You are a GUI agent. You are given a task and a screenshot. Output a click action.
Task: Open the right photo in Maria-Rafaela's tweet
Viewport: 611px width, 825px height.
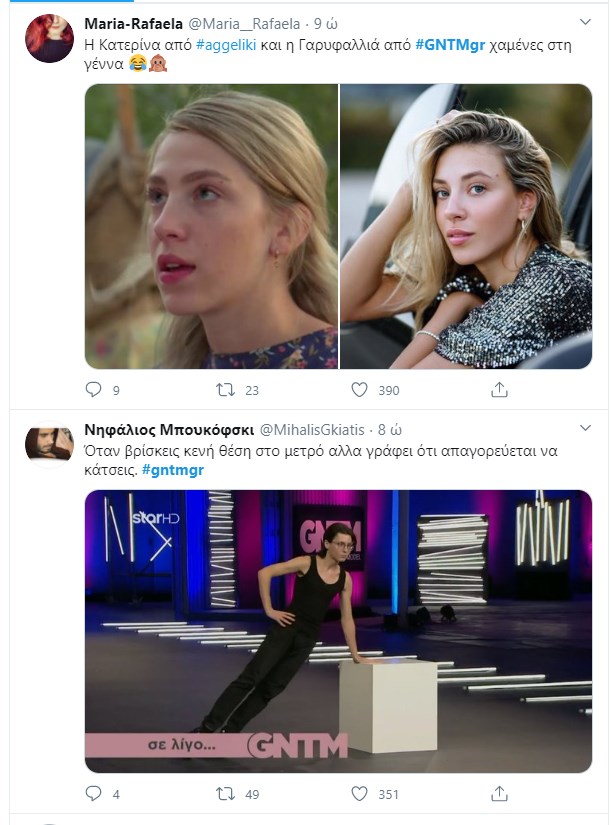click(466, 226)
